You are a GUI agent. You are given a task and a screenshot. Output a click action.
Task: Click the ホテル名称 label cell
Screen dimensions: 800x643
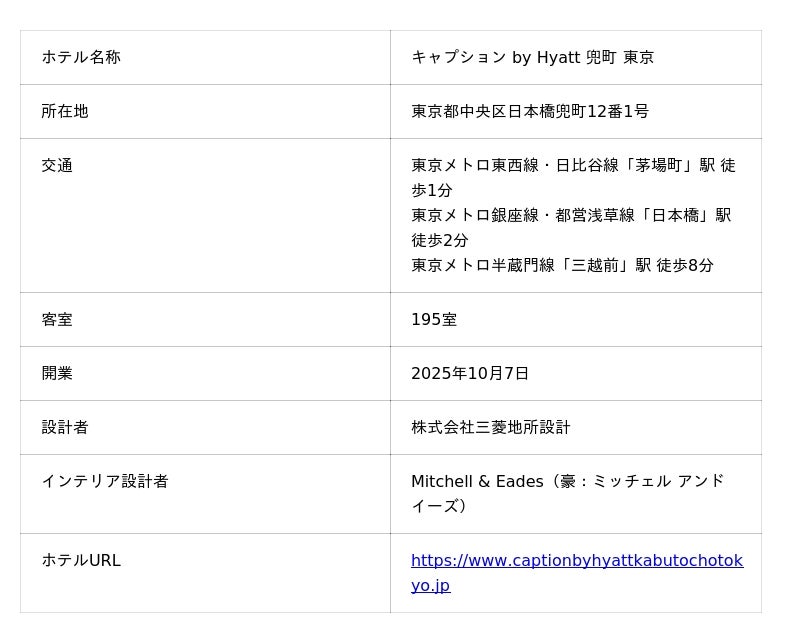pyautogui.click(x=81, y=58)
